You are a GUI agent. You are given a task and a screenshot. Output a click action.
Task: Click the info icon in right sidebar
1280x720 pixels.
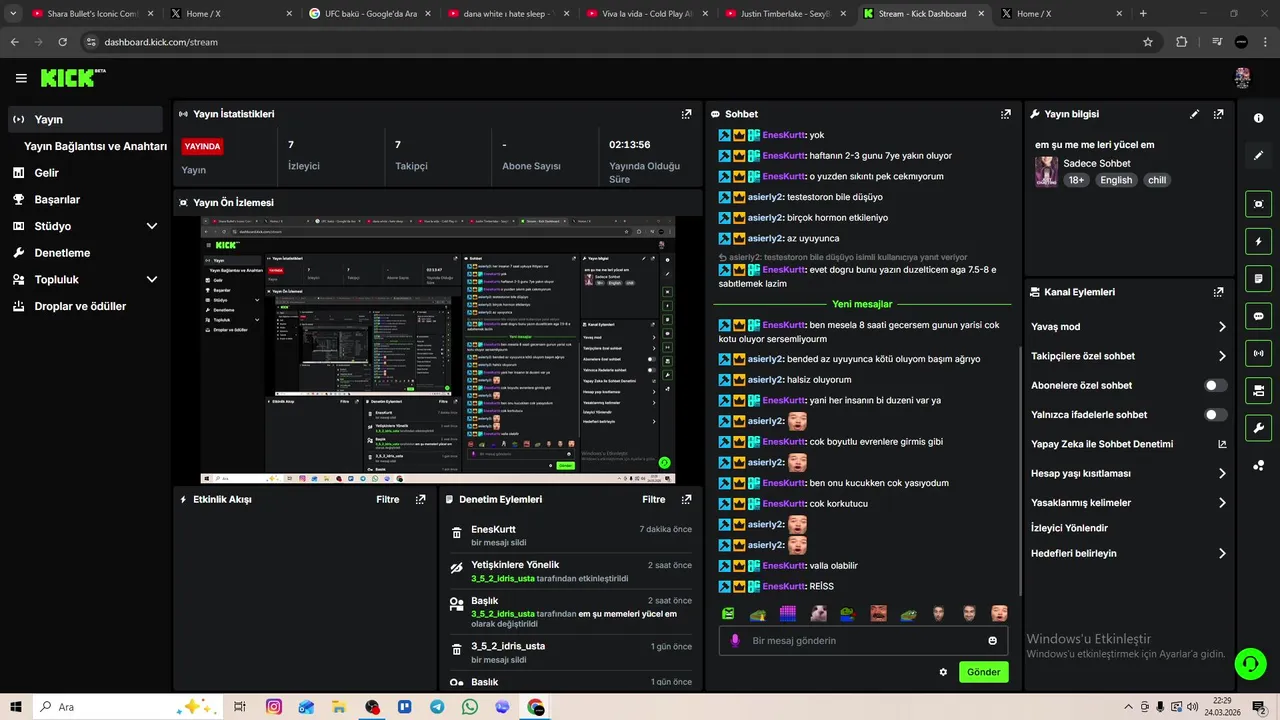(1258, 118)
